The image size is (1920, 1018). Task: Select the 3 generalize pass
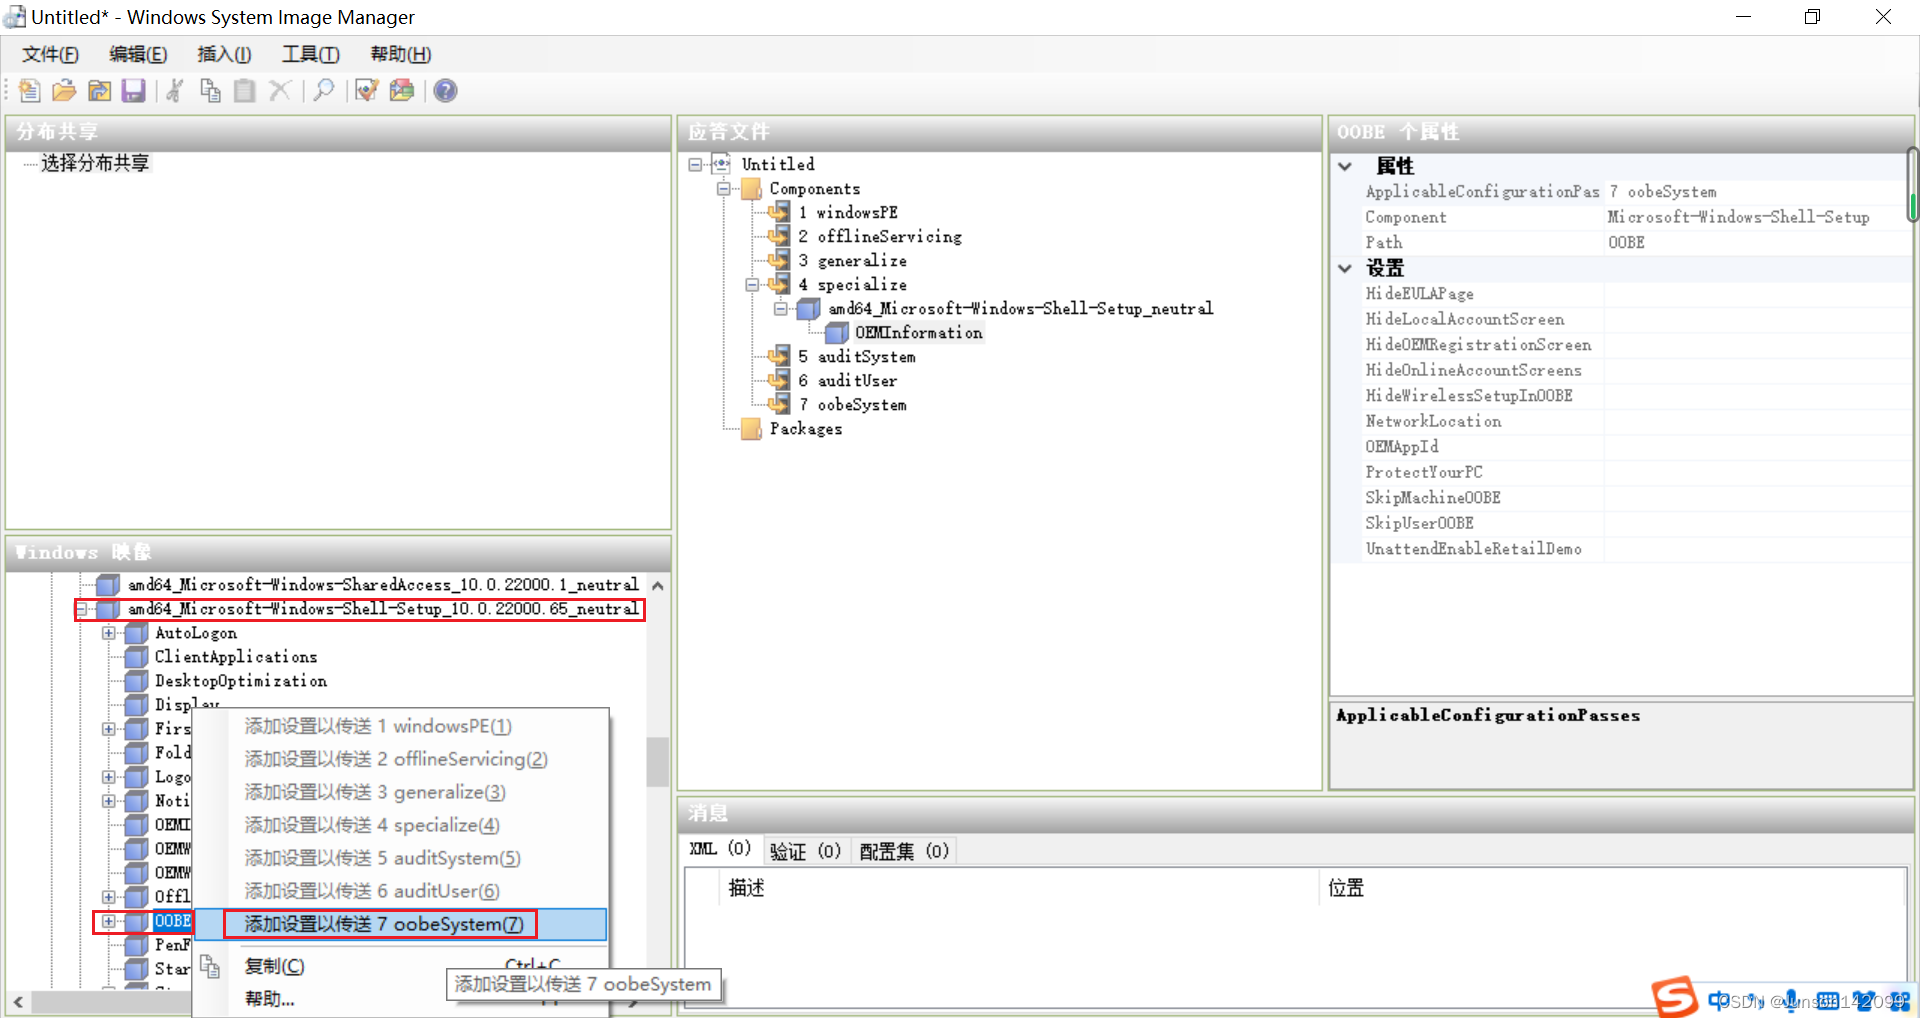(852, 260)
